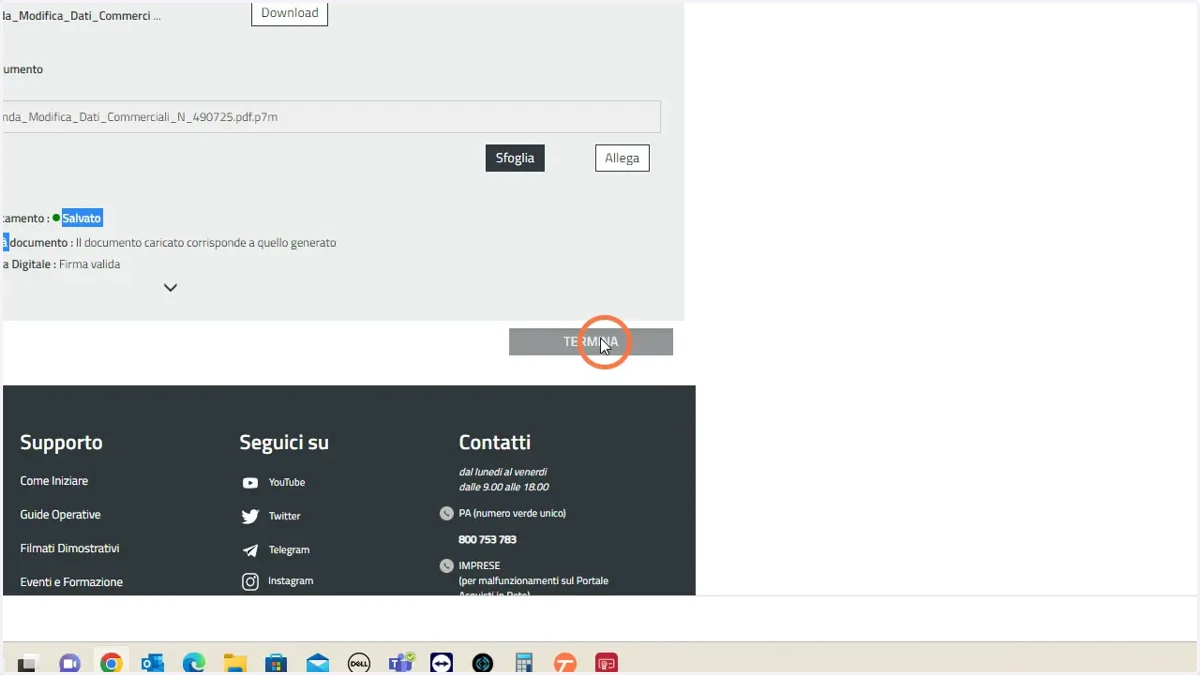Click the phone icon next to PA numero verde
This screenshot has height=675, width=1200.
[446, 514]
